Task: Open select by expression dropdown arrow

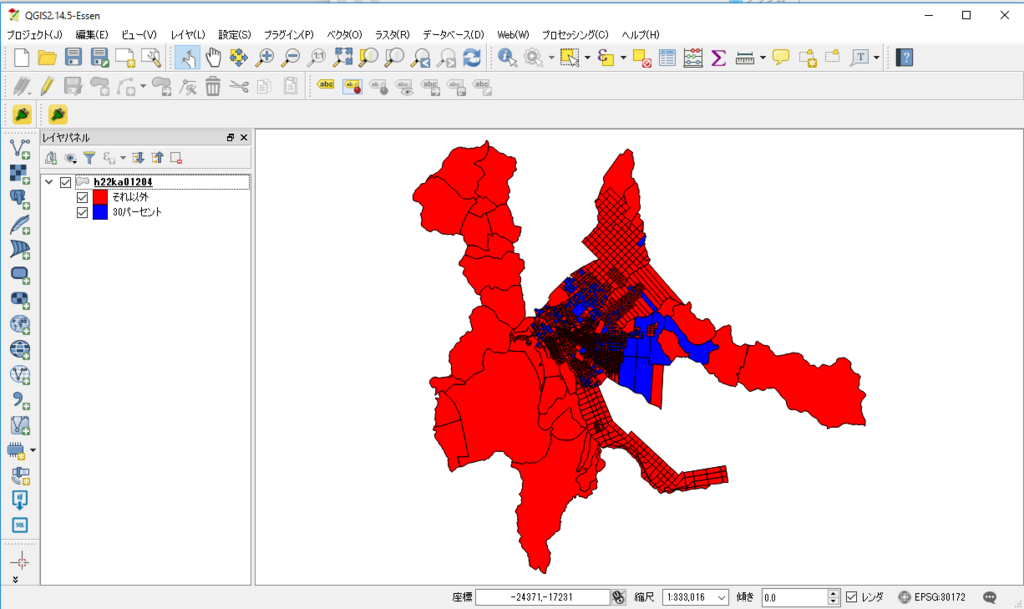Action: pyautogui.click(x=623, y=57)
